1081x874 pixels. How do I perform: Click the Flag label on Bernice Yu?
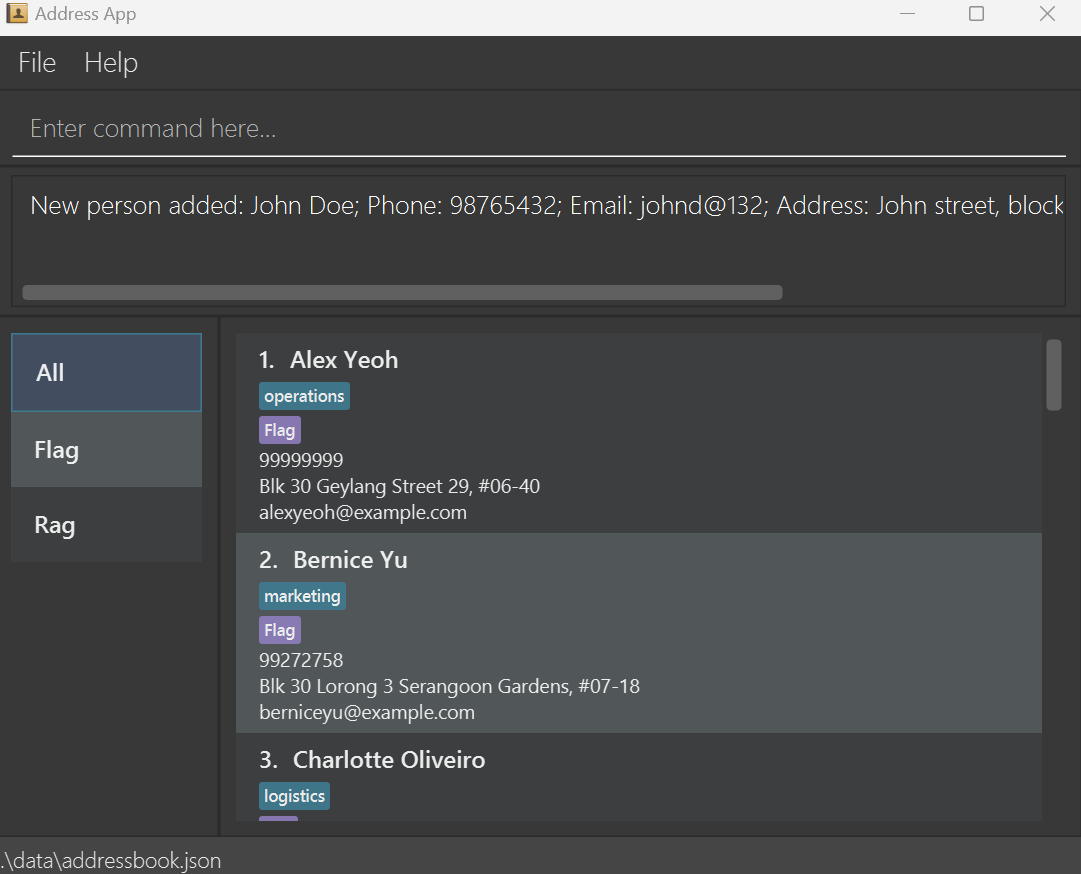tap(280, 630)
